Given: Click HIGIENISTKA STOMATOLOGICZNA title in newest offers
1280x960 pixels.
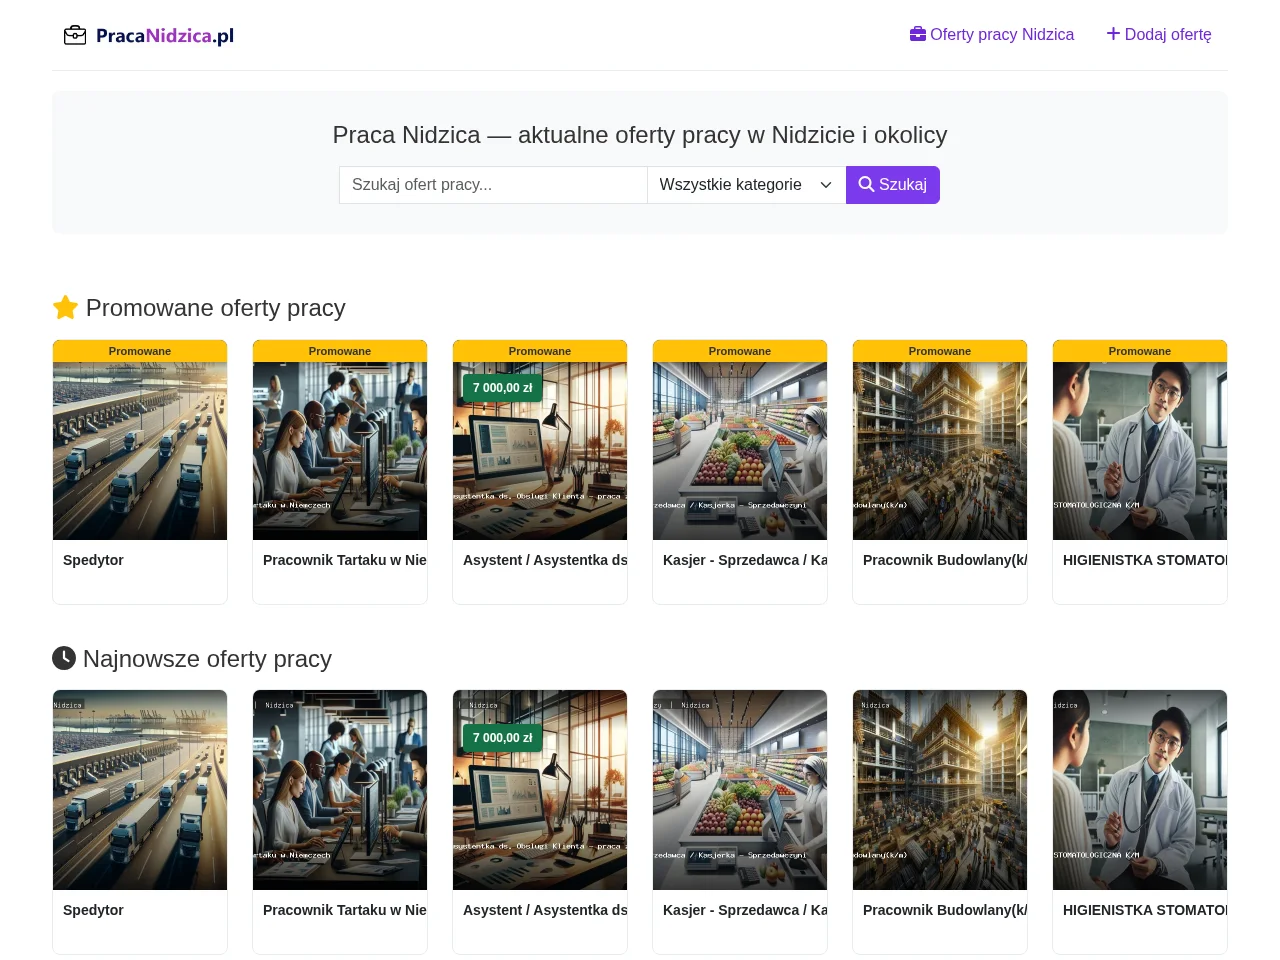Looking at the screenshot, I should click(1145, 910).
